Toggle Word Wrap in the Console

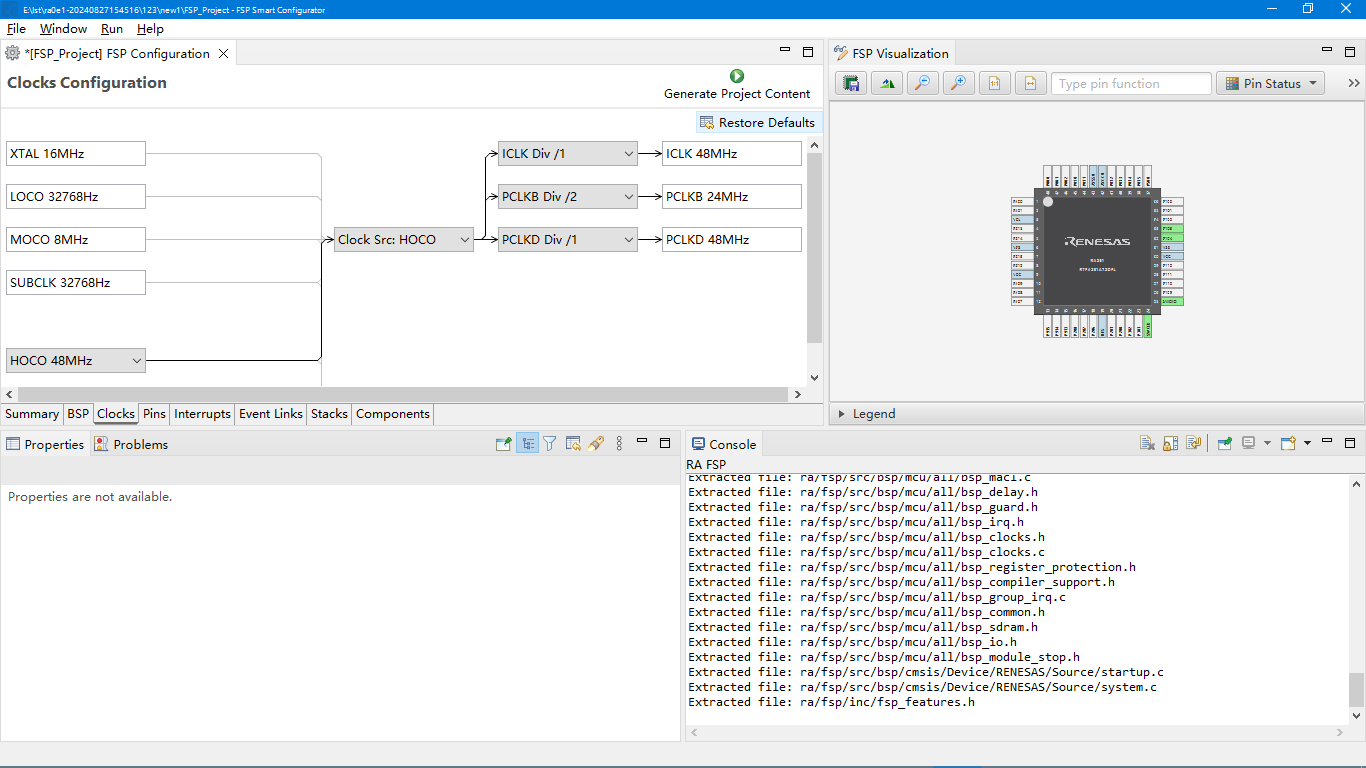pos(1193,444)
